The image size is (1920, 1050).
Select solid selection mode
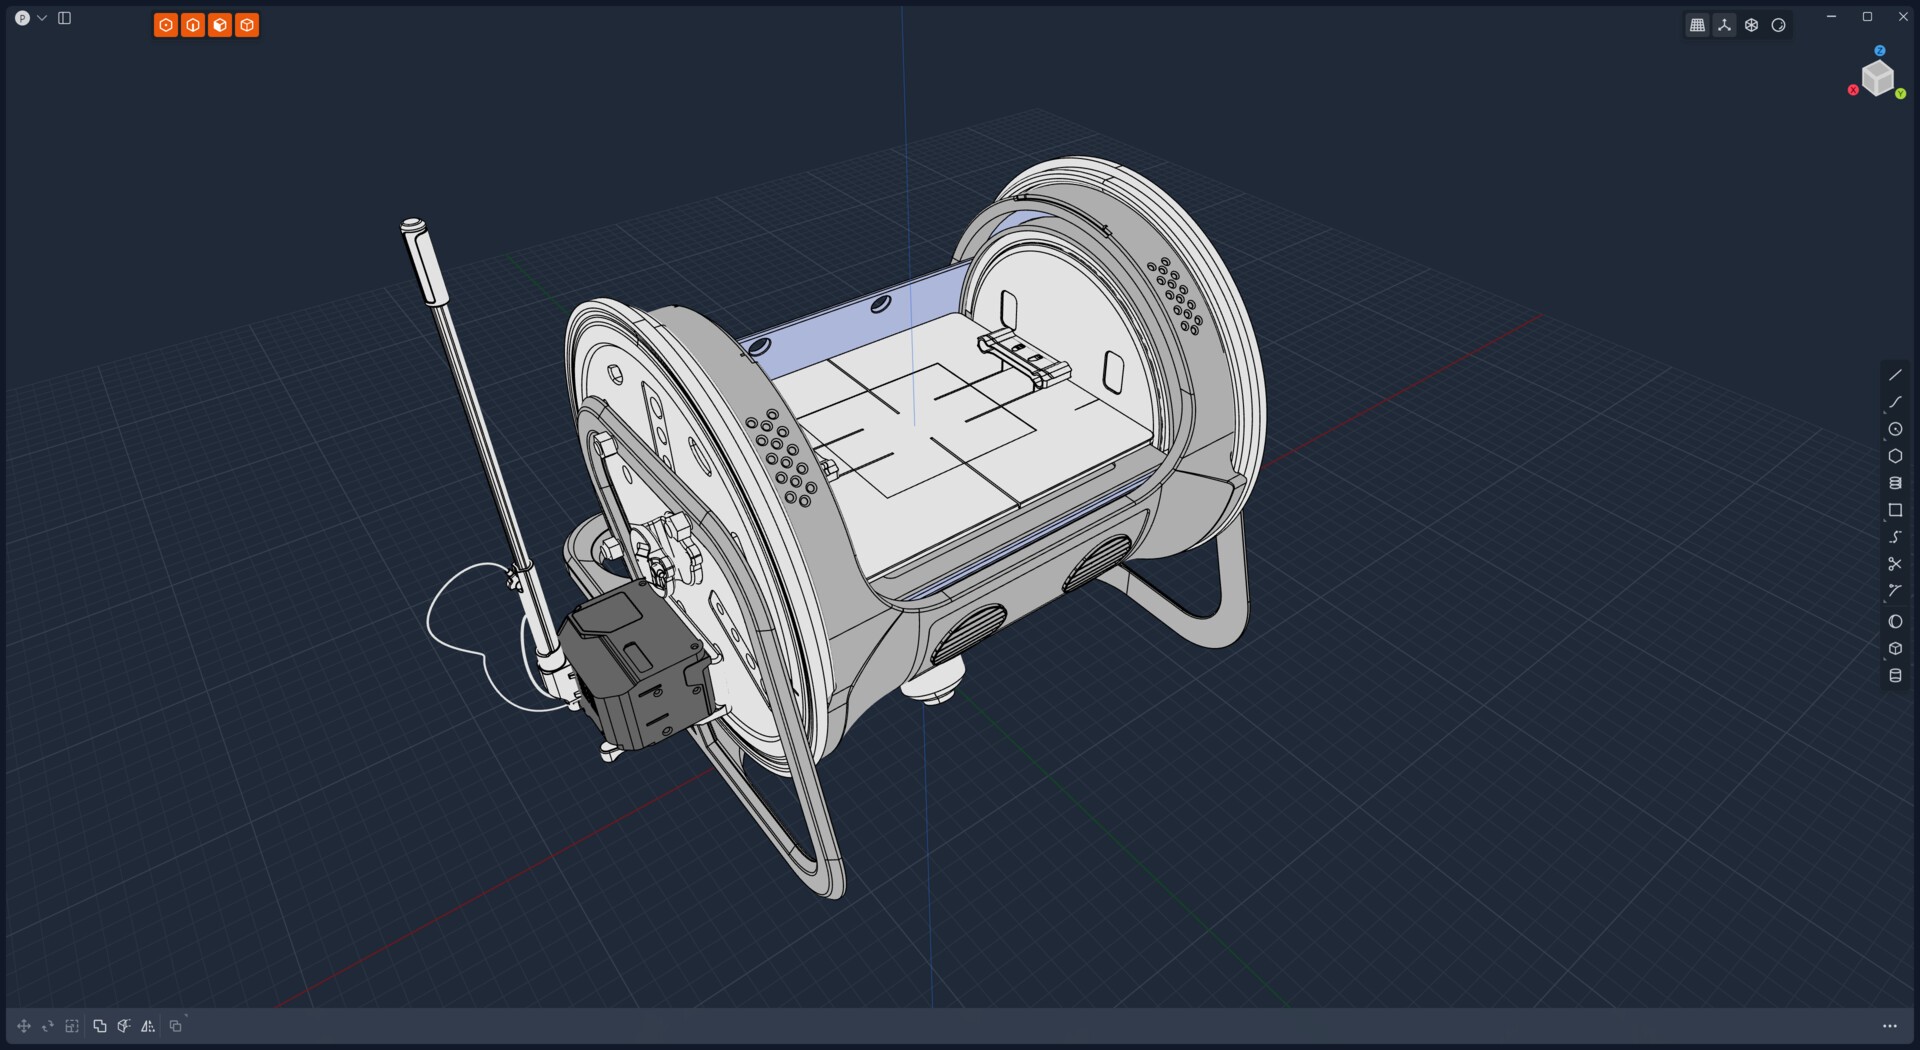tap(247, 25)
